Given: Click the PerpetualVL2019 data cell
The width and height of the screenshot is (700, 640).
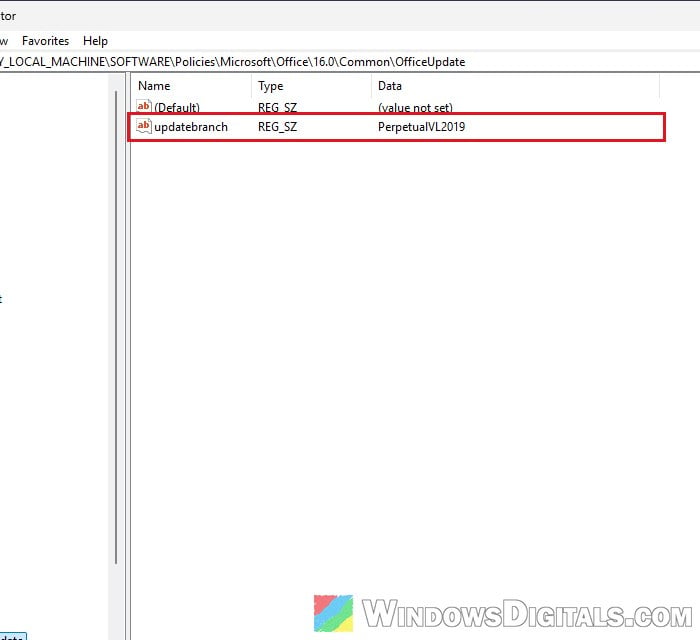Looking at the screenshot, I should [x=421, y=127].
